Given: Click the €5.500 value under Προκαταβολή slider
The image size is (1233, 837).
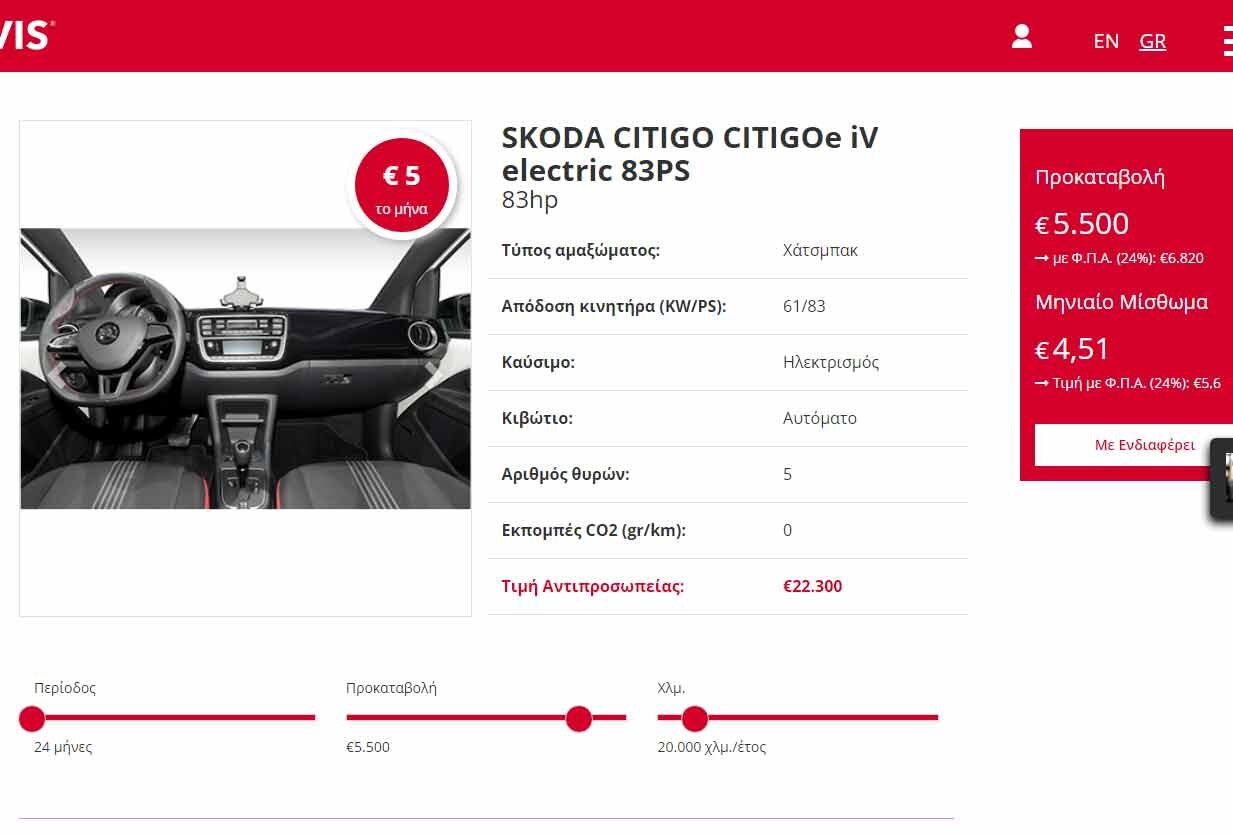Looking at the screenshot, I should (x=368, y=747).
